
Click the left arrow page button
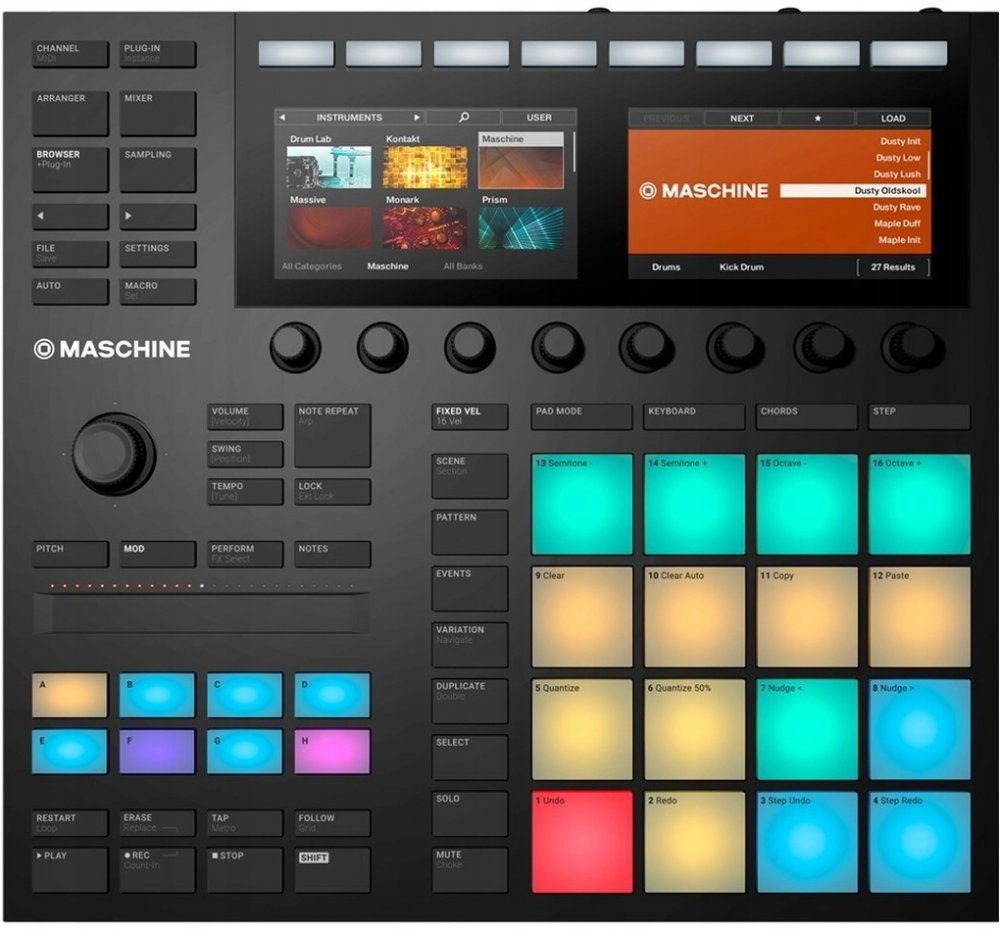70,216
